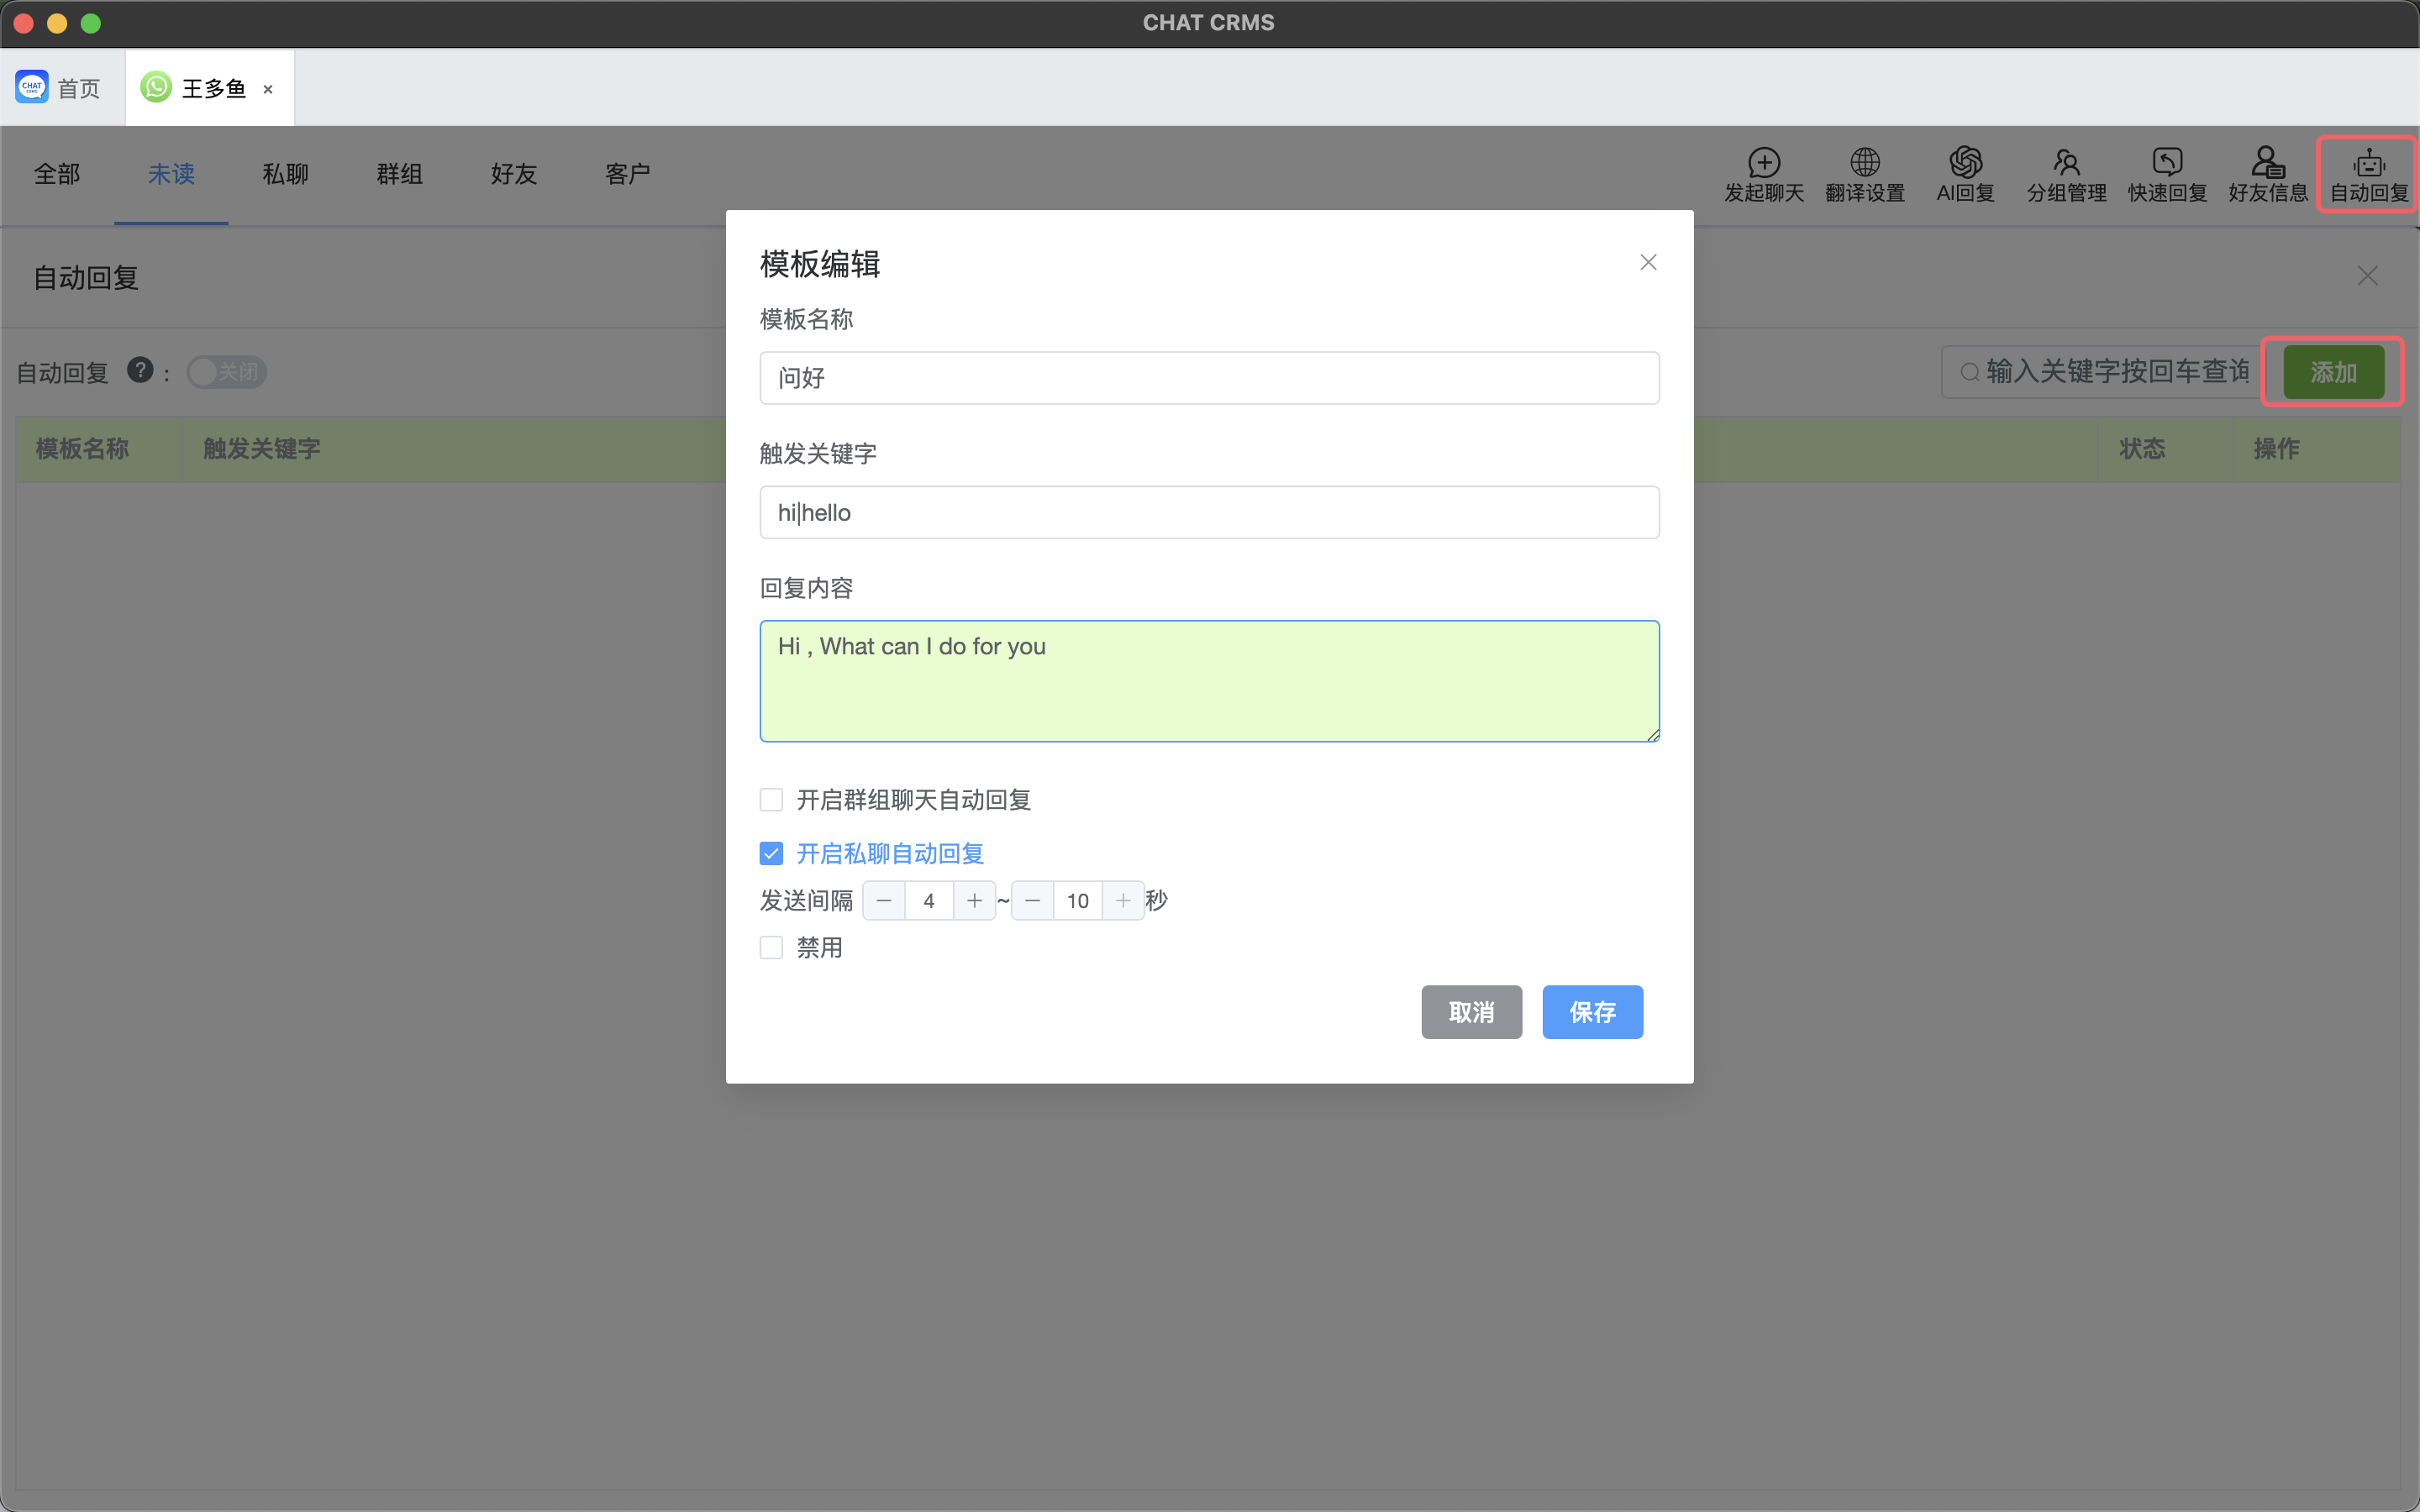Screen dimensions: 2420x1512
Task: Switch to the 客户 tab
Action: [x=627, y=174]
